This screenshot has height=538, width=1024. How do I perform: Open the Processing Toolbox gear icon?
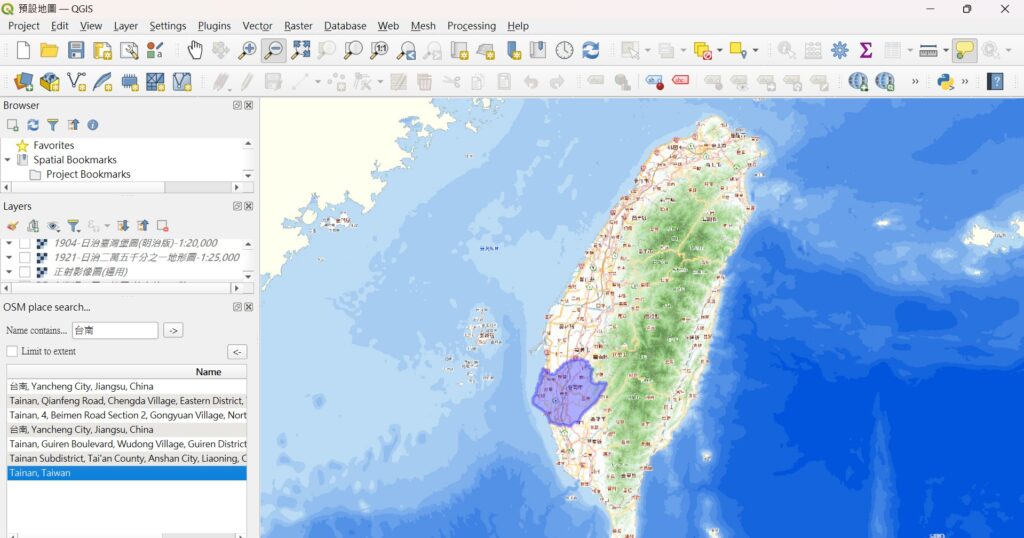click(840, 50)
